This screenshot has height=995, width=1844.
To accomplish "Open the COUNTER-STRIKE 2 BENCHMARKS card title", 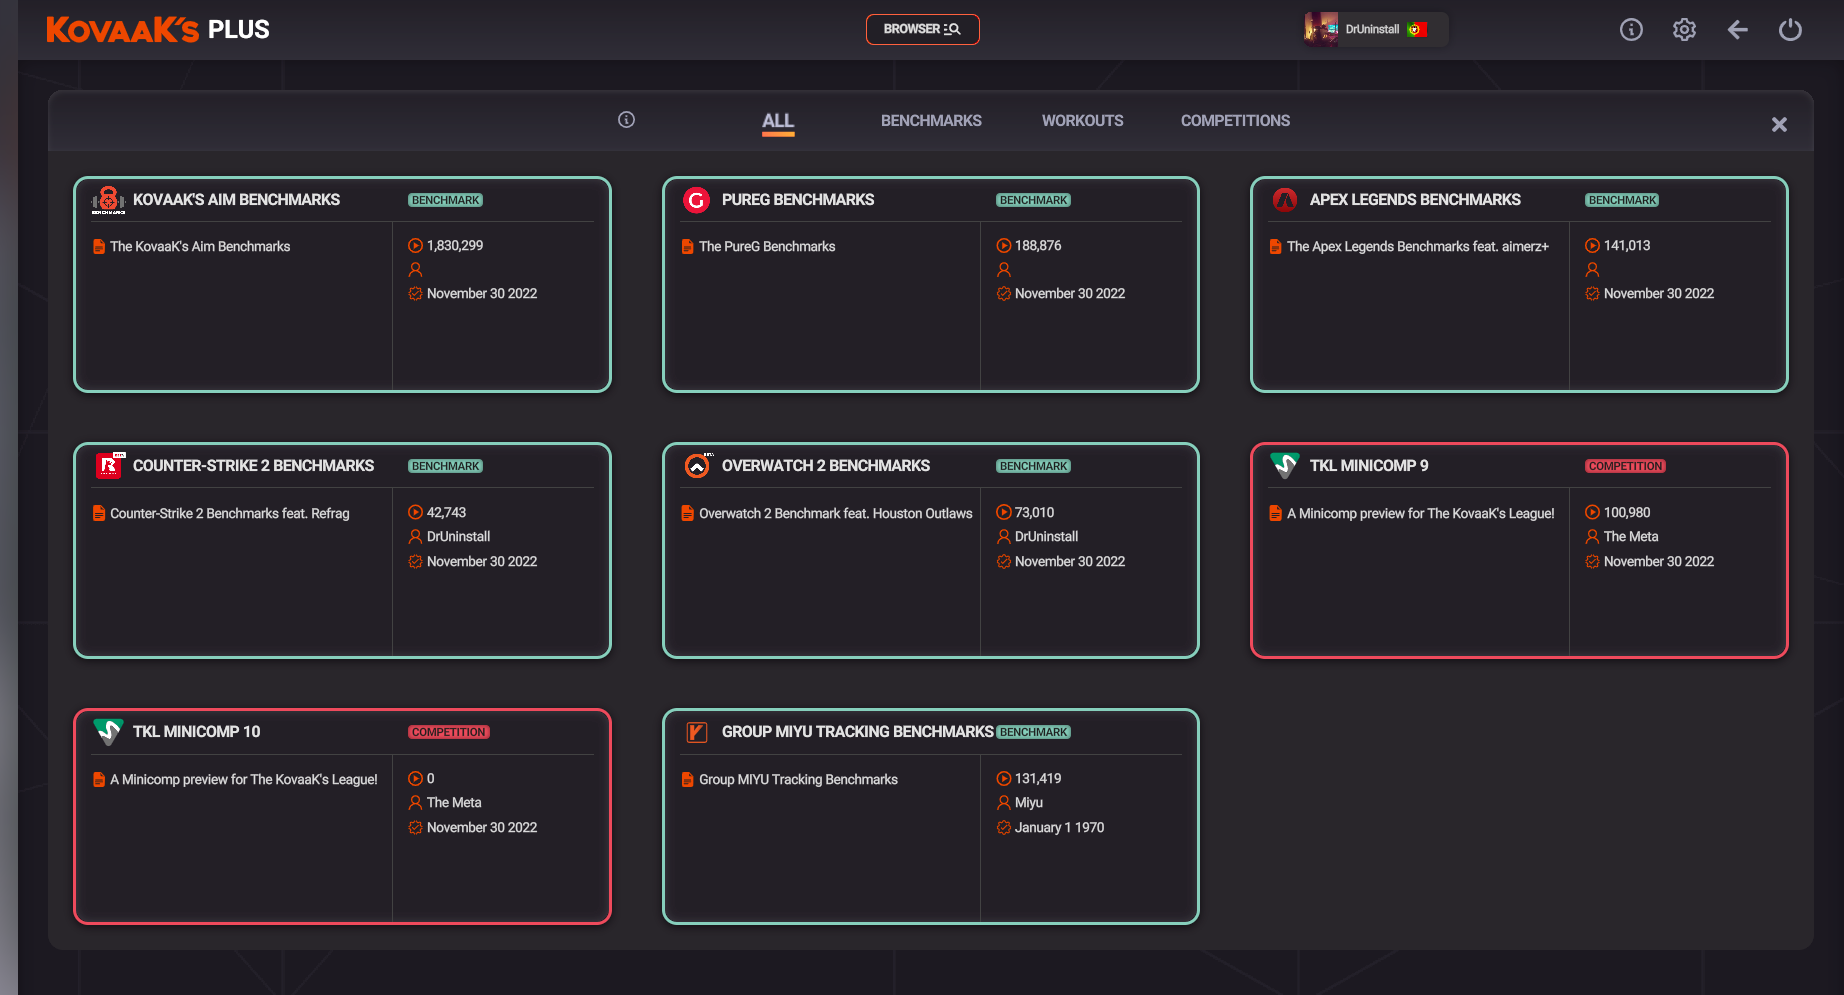I will pyautogui.click(x=253, y=466).
